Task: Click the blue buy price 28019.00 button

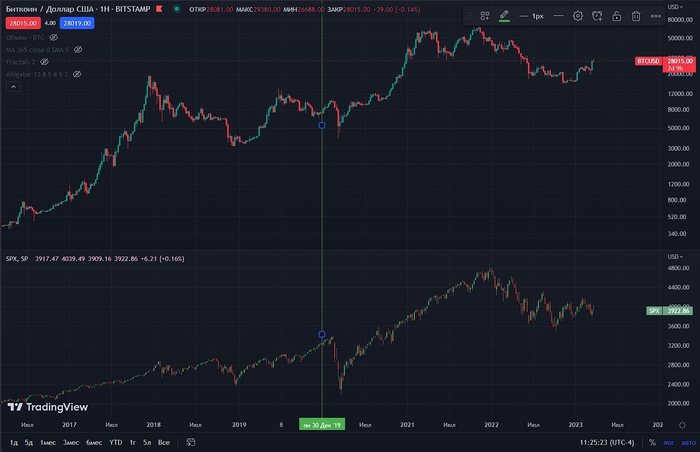Action: [x=76, y=22]
